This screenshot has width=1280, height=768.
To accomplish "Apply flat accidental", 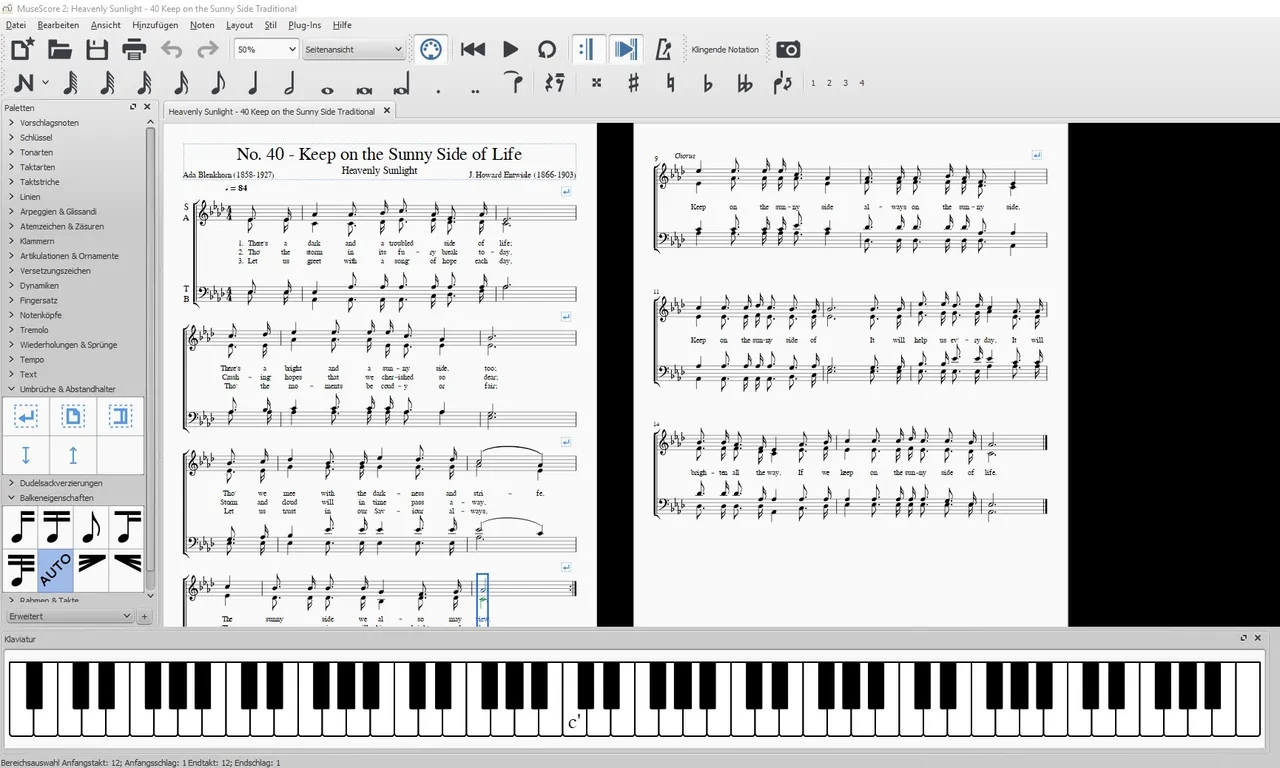I will tap(707, 83).
